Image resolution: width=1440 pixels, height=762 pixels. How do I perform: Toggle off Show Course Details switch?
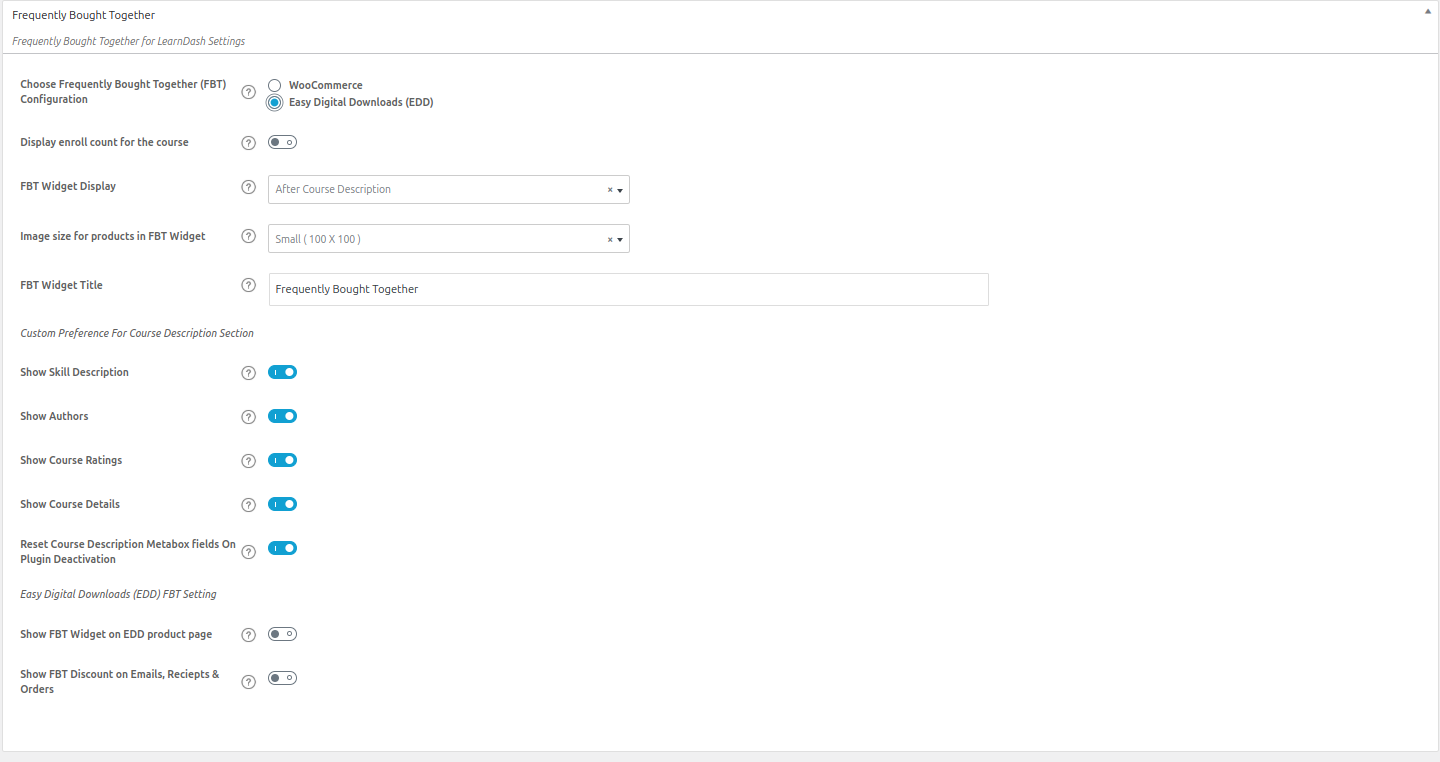click(282, 504)
